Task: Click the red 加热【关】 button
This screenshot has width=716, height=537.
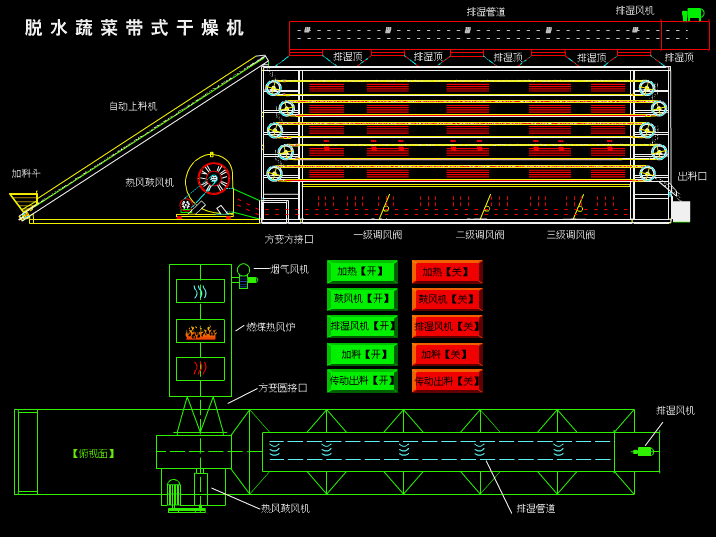Action: coord(447,272)
